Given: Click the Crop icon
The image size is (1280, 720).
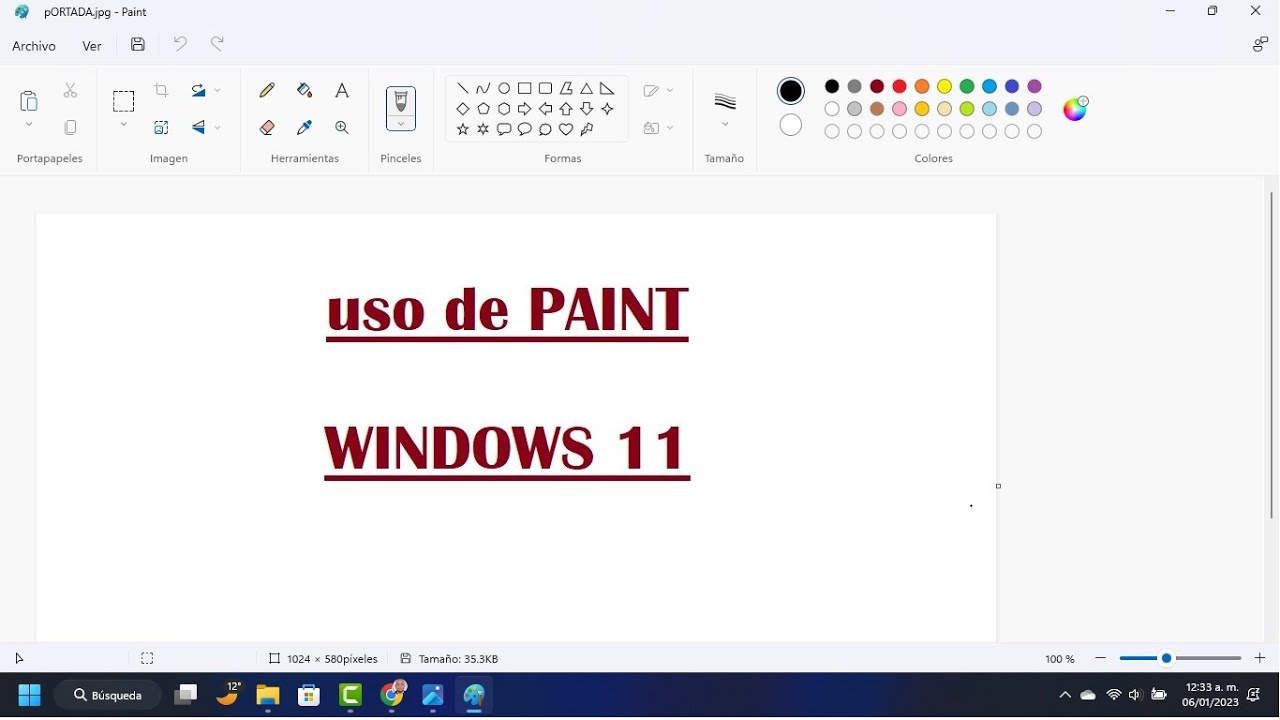Looking at the screenshot, I should click(161, 91).
